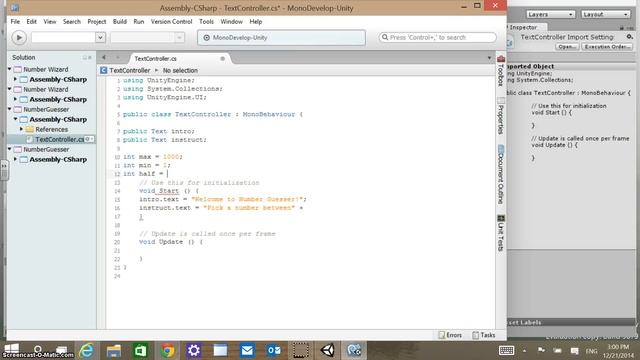Select the References folder in Solution tree
This screenshot has width=640, height=360.
[x=51, y=129]
